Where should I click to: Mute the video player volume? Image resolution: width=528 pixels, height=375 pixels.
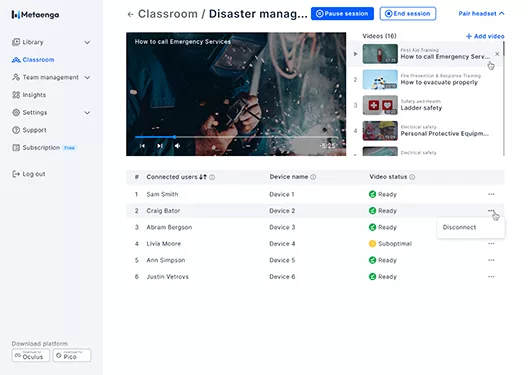177,146
